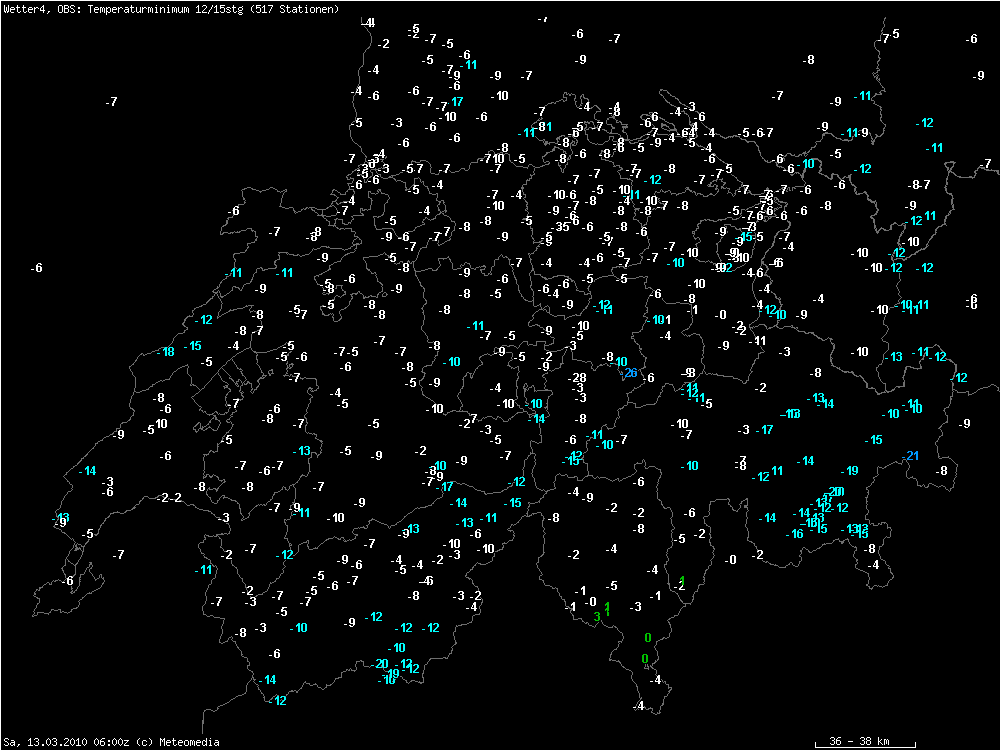Click the green 3 temperature reading
Viewport: 1000px width, 750px height.
tap(596, 617)
